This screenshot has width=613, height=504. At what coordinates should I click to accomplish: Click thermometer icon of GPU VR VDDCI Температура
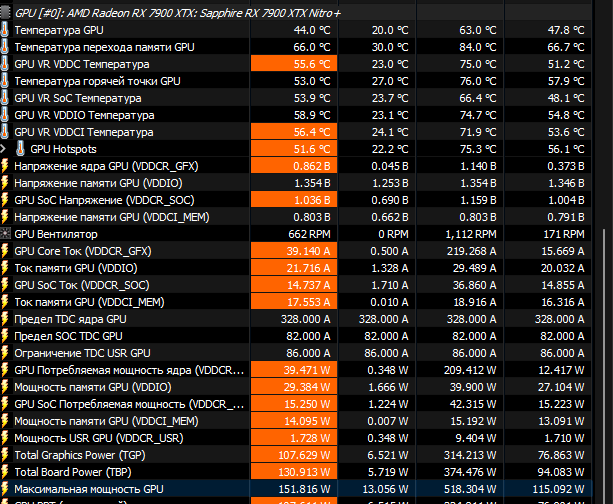pos(5,132)
